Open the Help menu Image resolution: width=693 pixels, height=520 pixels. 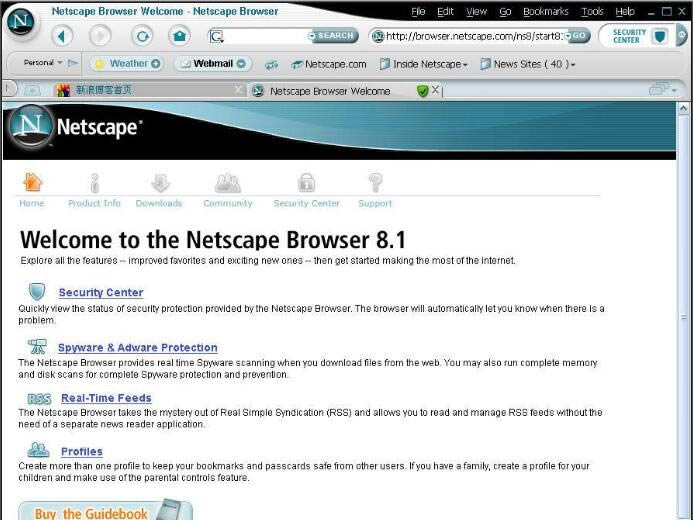click(625, 12)
